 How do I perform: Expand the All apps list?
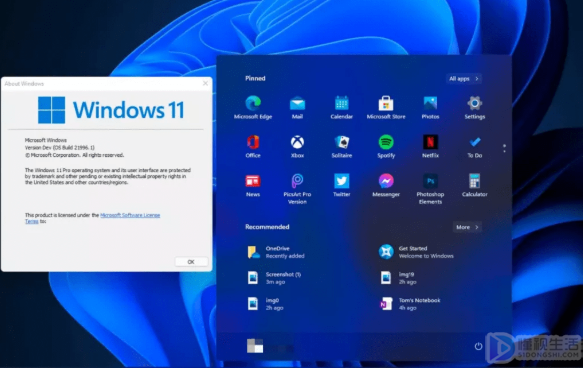[464, 78]
